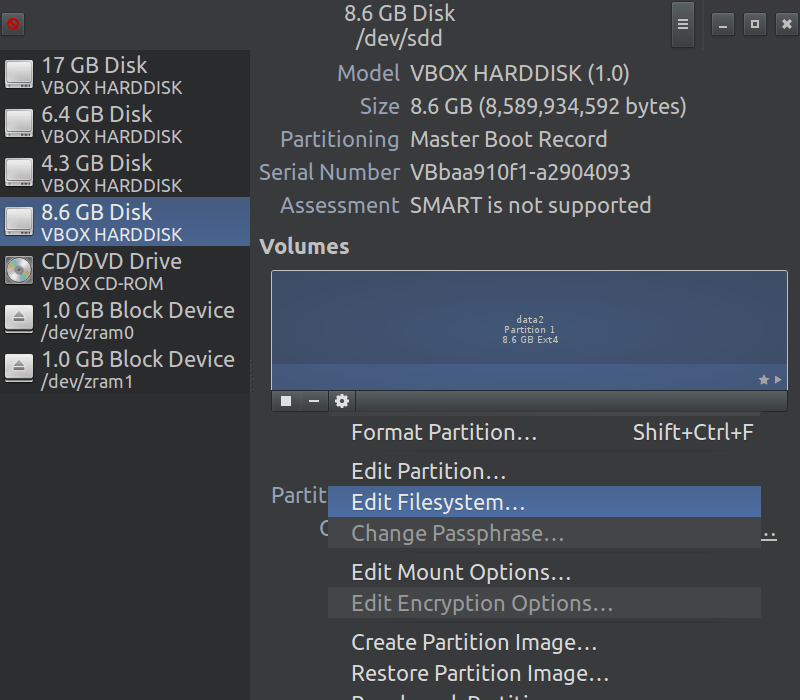Screen dimensions: 800x700
Task: Choose Format Partition from the menu
Action: point(444,432)
